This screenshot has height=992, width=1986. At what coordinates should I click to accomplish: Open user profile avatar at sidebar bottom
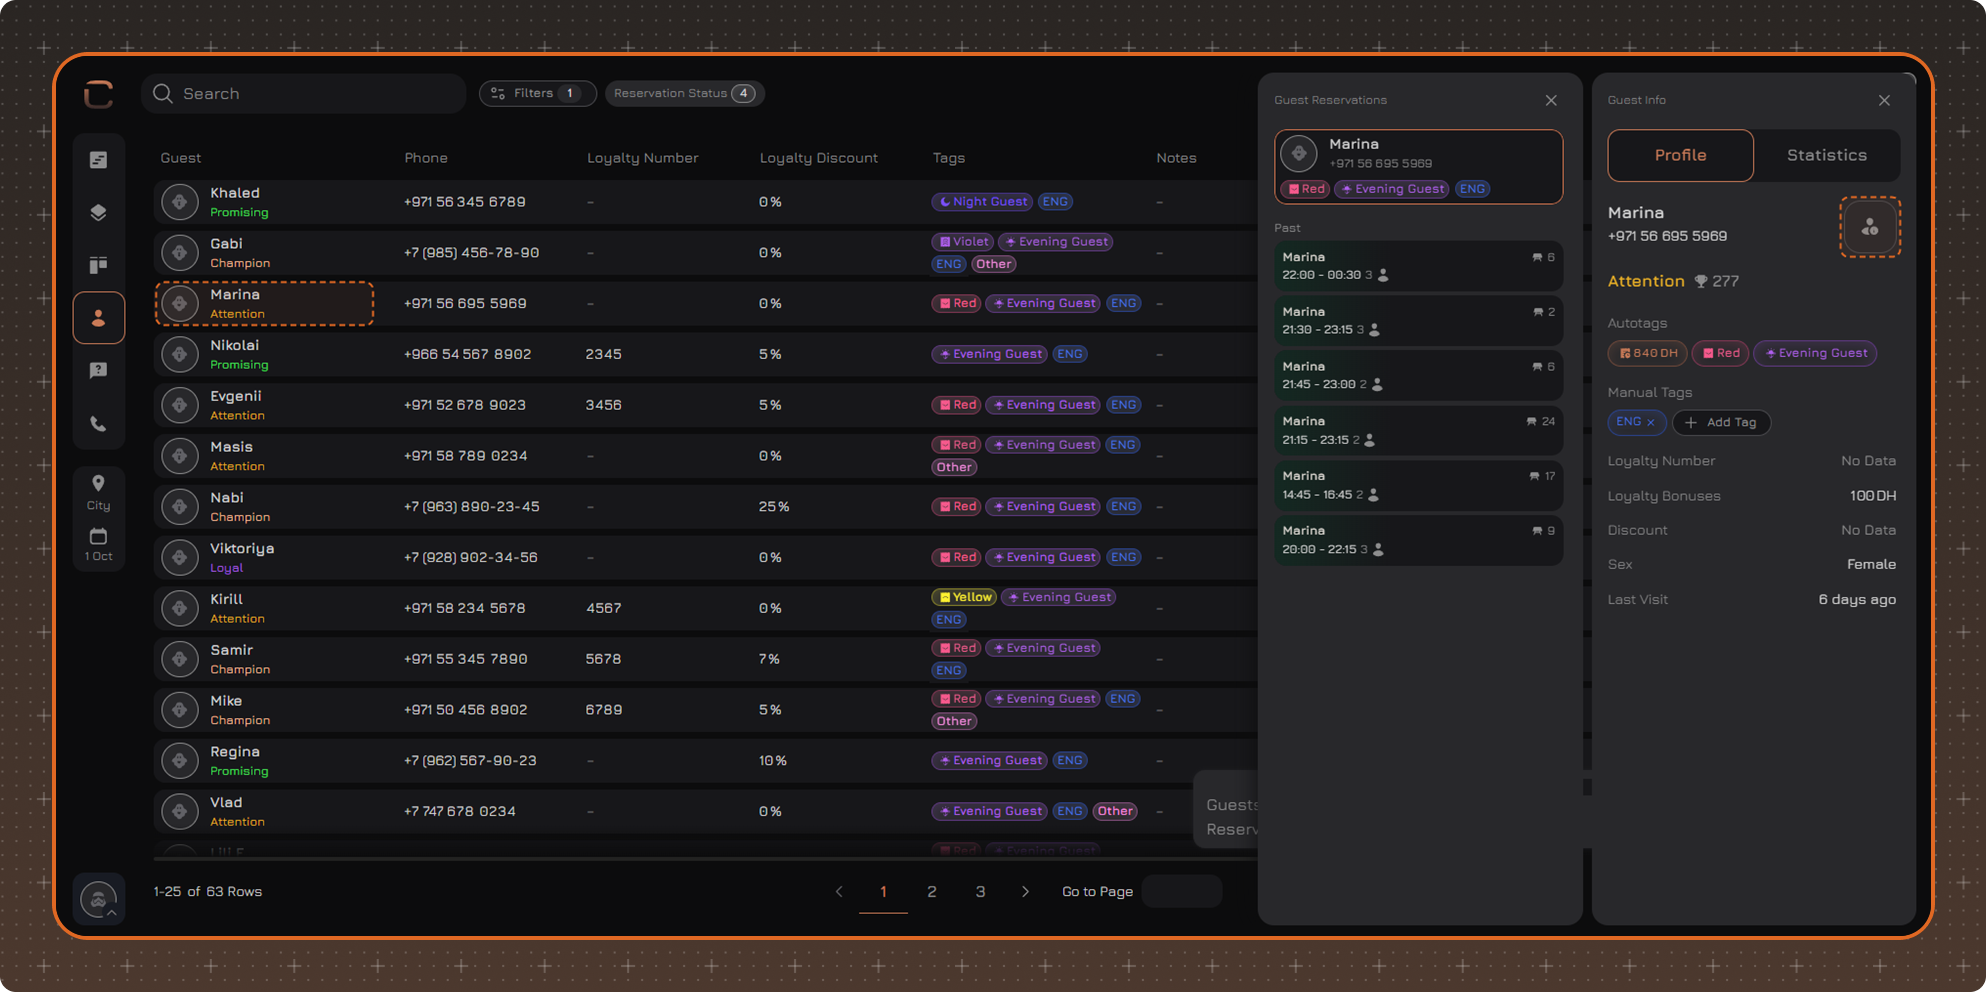[x=98, y=899]
